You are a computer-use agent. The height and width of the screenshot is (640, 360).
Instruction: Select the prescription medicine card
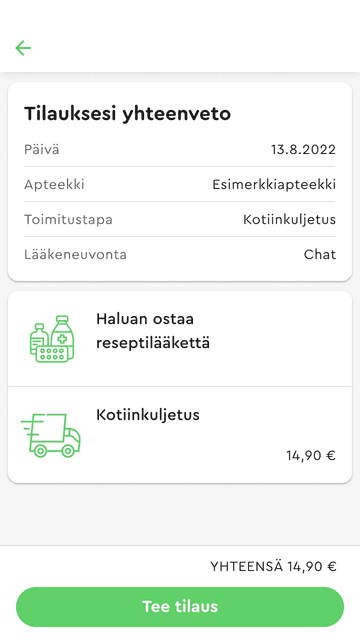tap(180, 339)
